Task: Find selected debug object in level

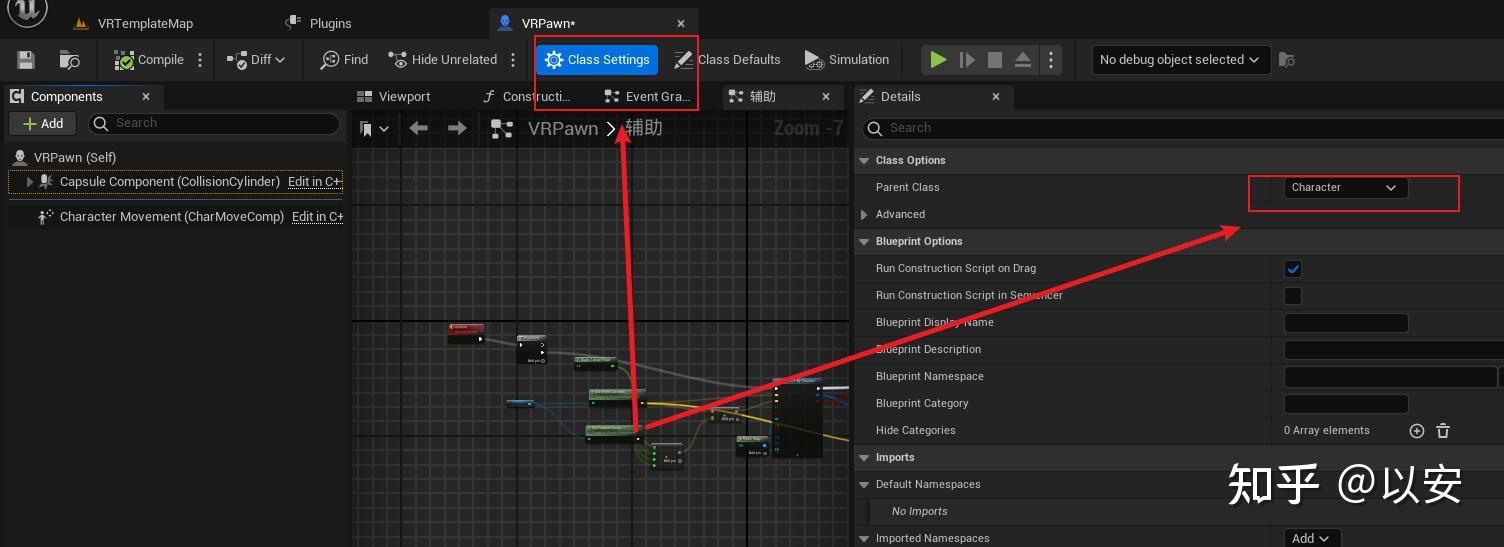Action: click(x=1287, y=60)
